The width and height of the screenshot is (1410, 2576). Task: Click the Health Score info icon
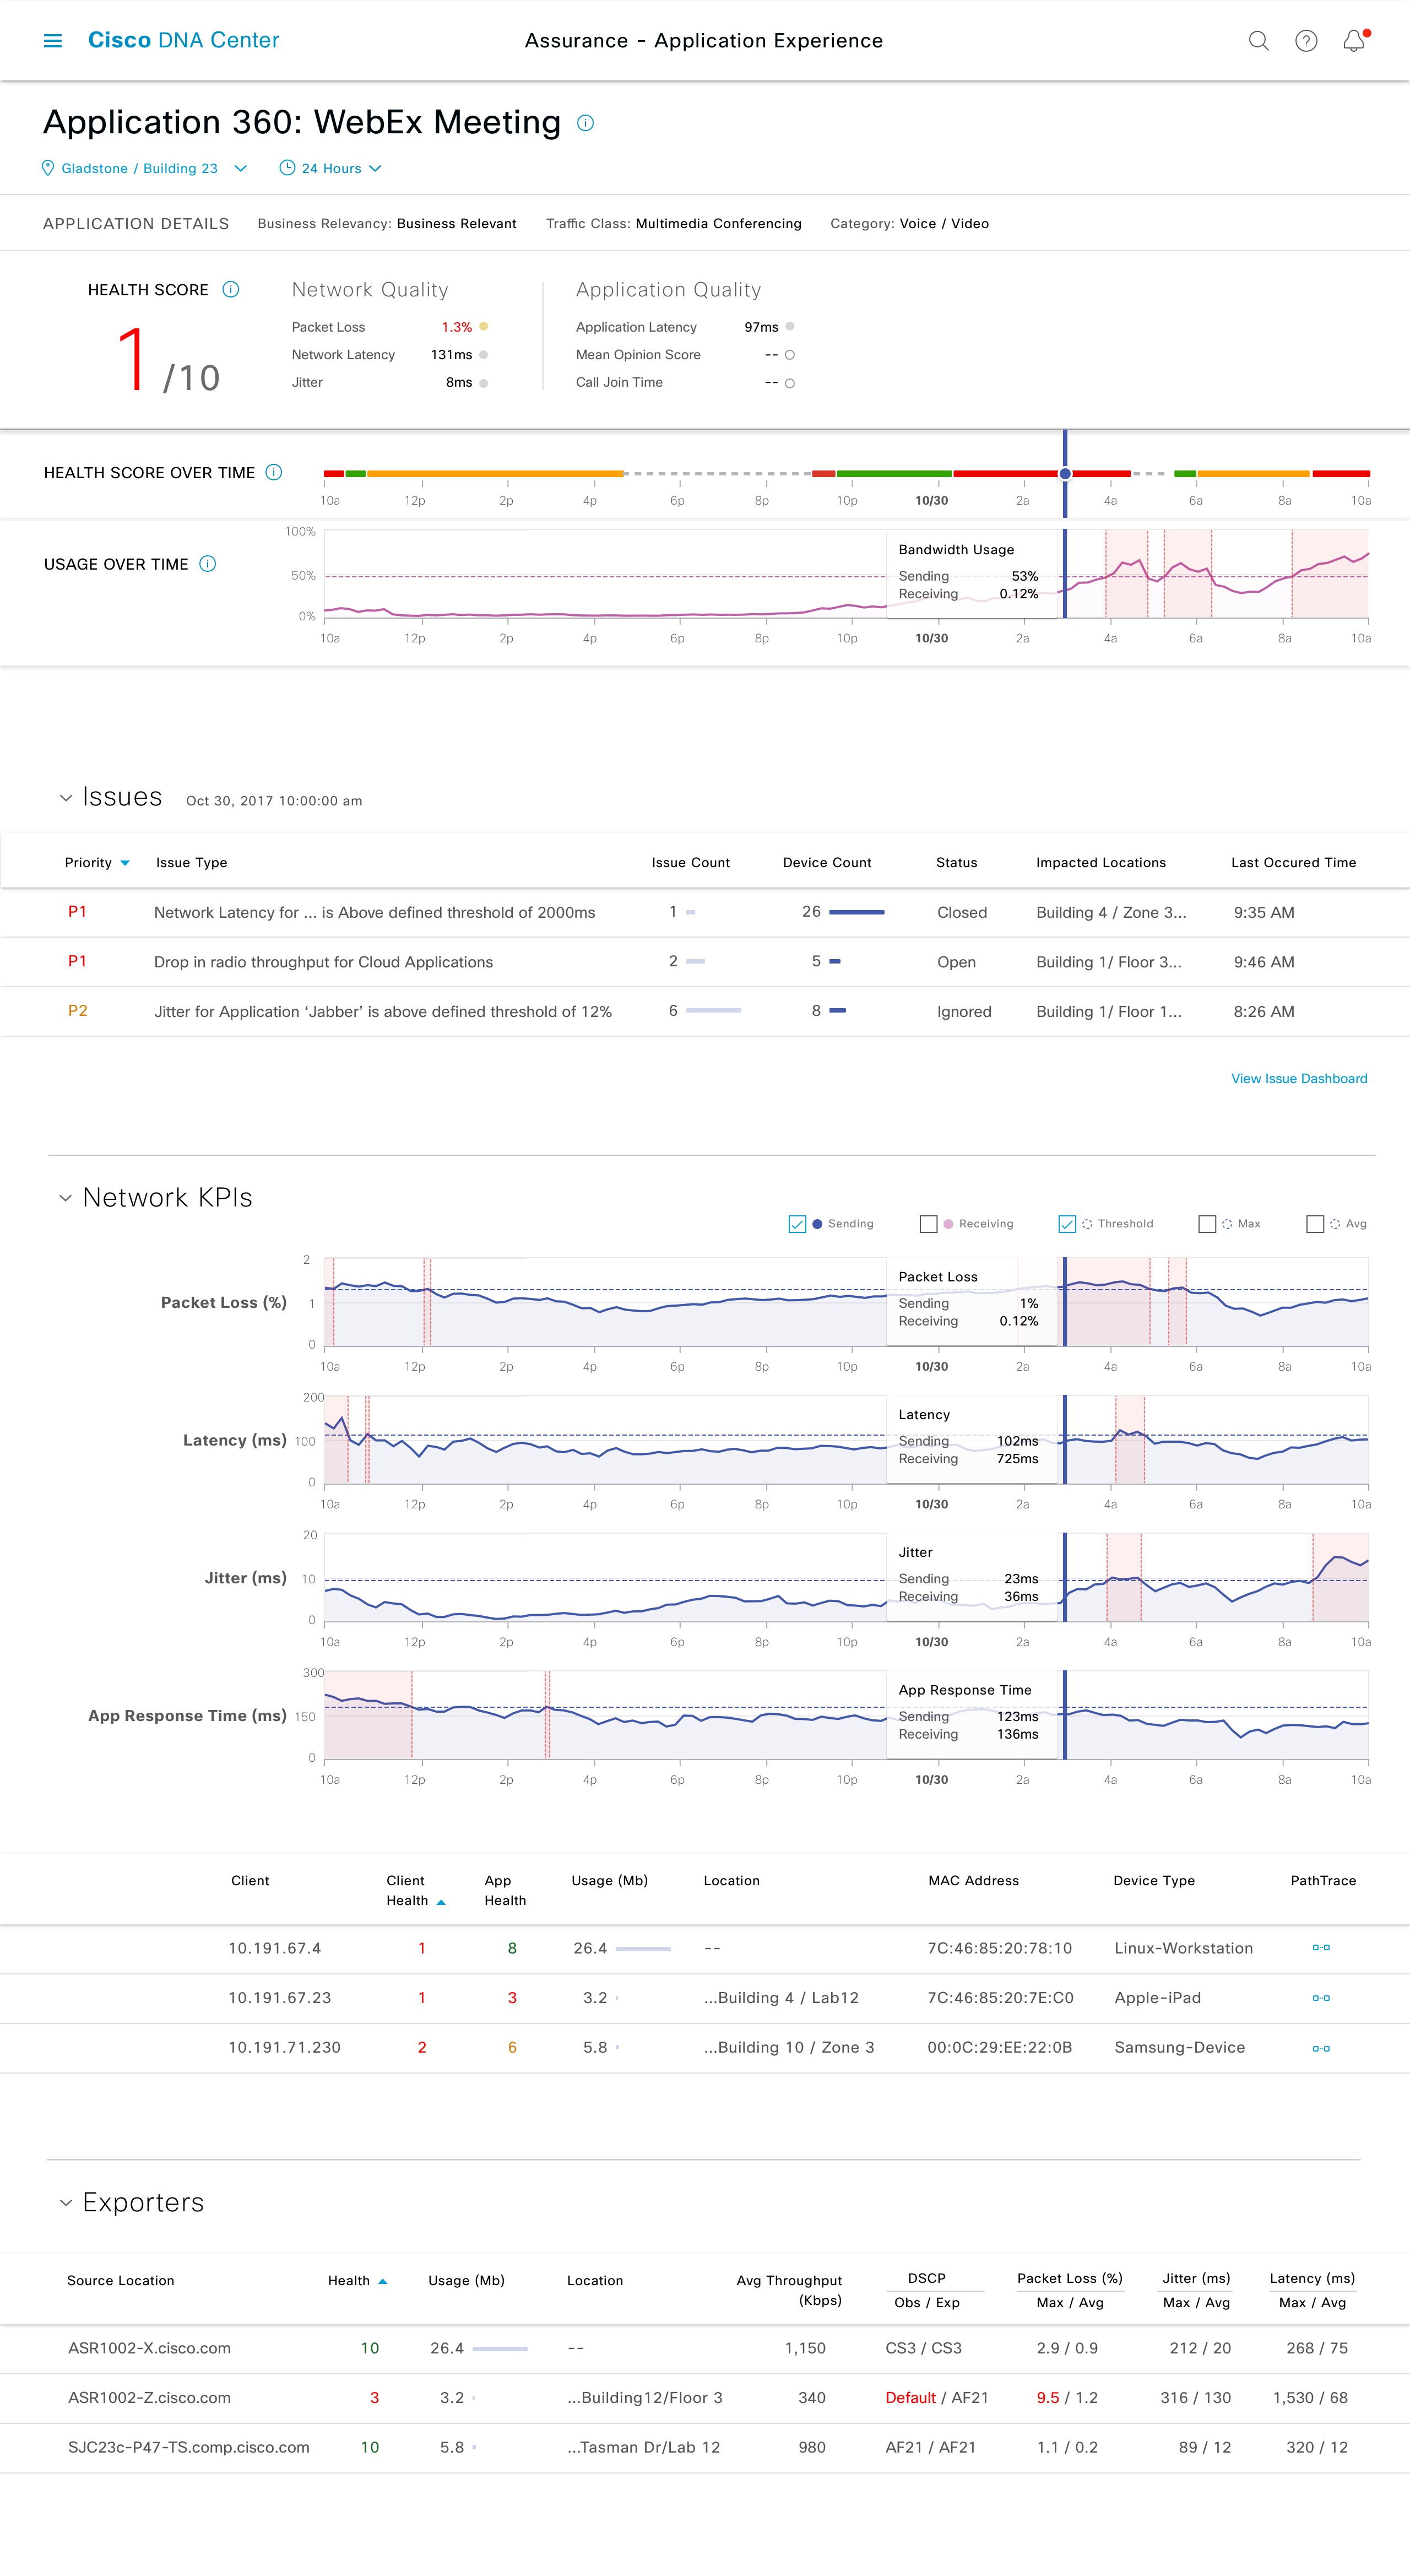(231, 290)
